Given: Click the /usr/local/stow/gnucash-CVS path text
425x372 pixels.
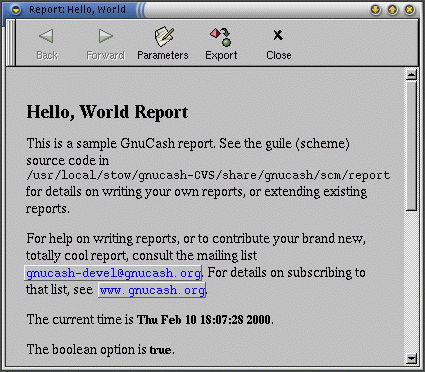Looking at the screenshot, I should click(208, 175).
